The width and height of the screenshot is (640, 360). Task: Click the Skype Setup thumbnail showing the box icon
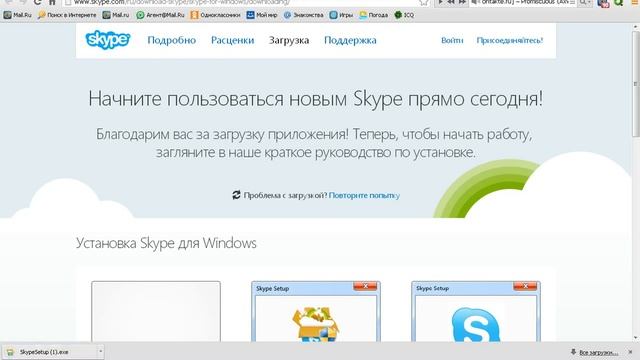pos(316,311)
